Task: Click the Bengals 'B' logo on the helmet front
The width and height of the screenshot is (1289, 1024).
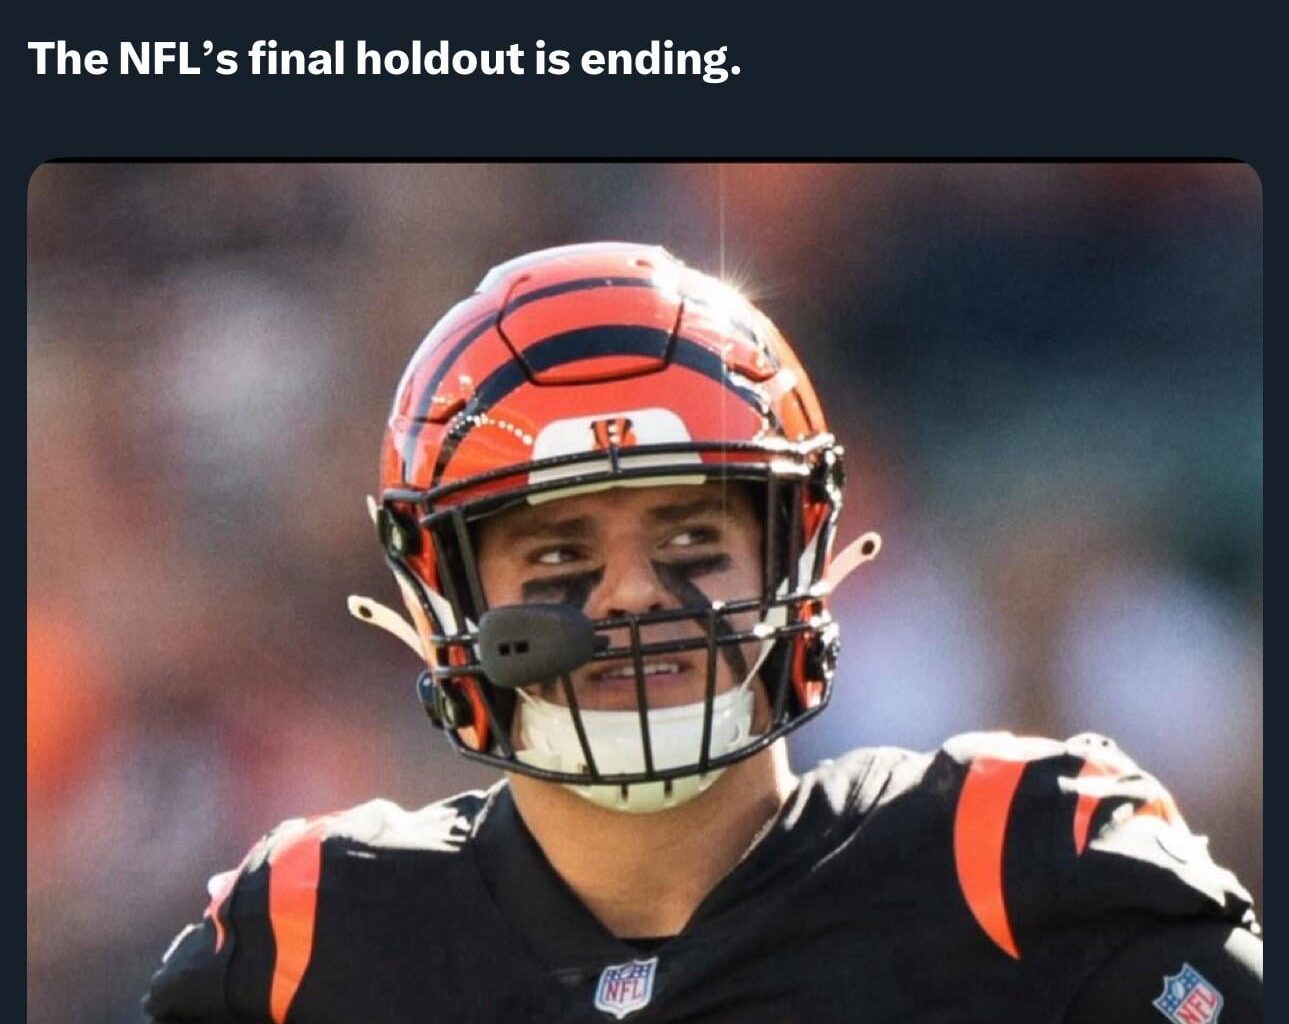Action: 612,433
